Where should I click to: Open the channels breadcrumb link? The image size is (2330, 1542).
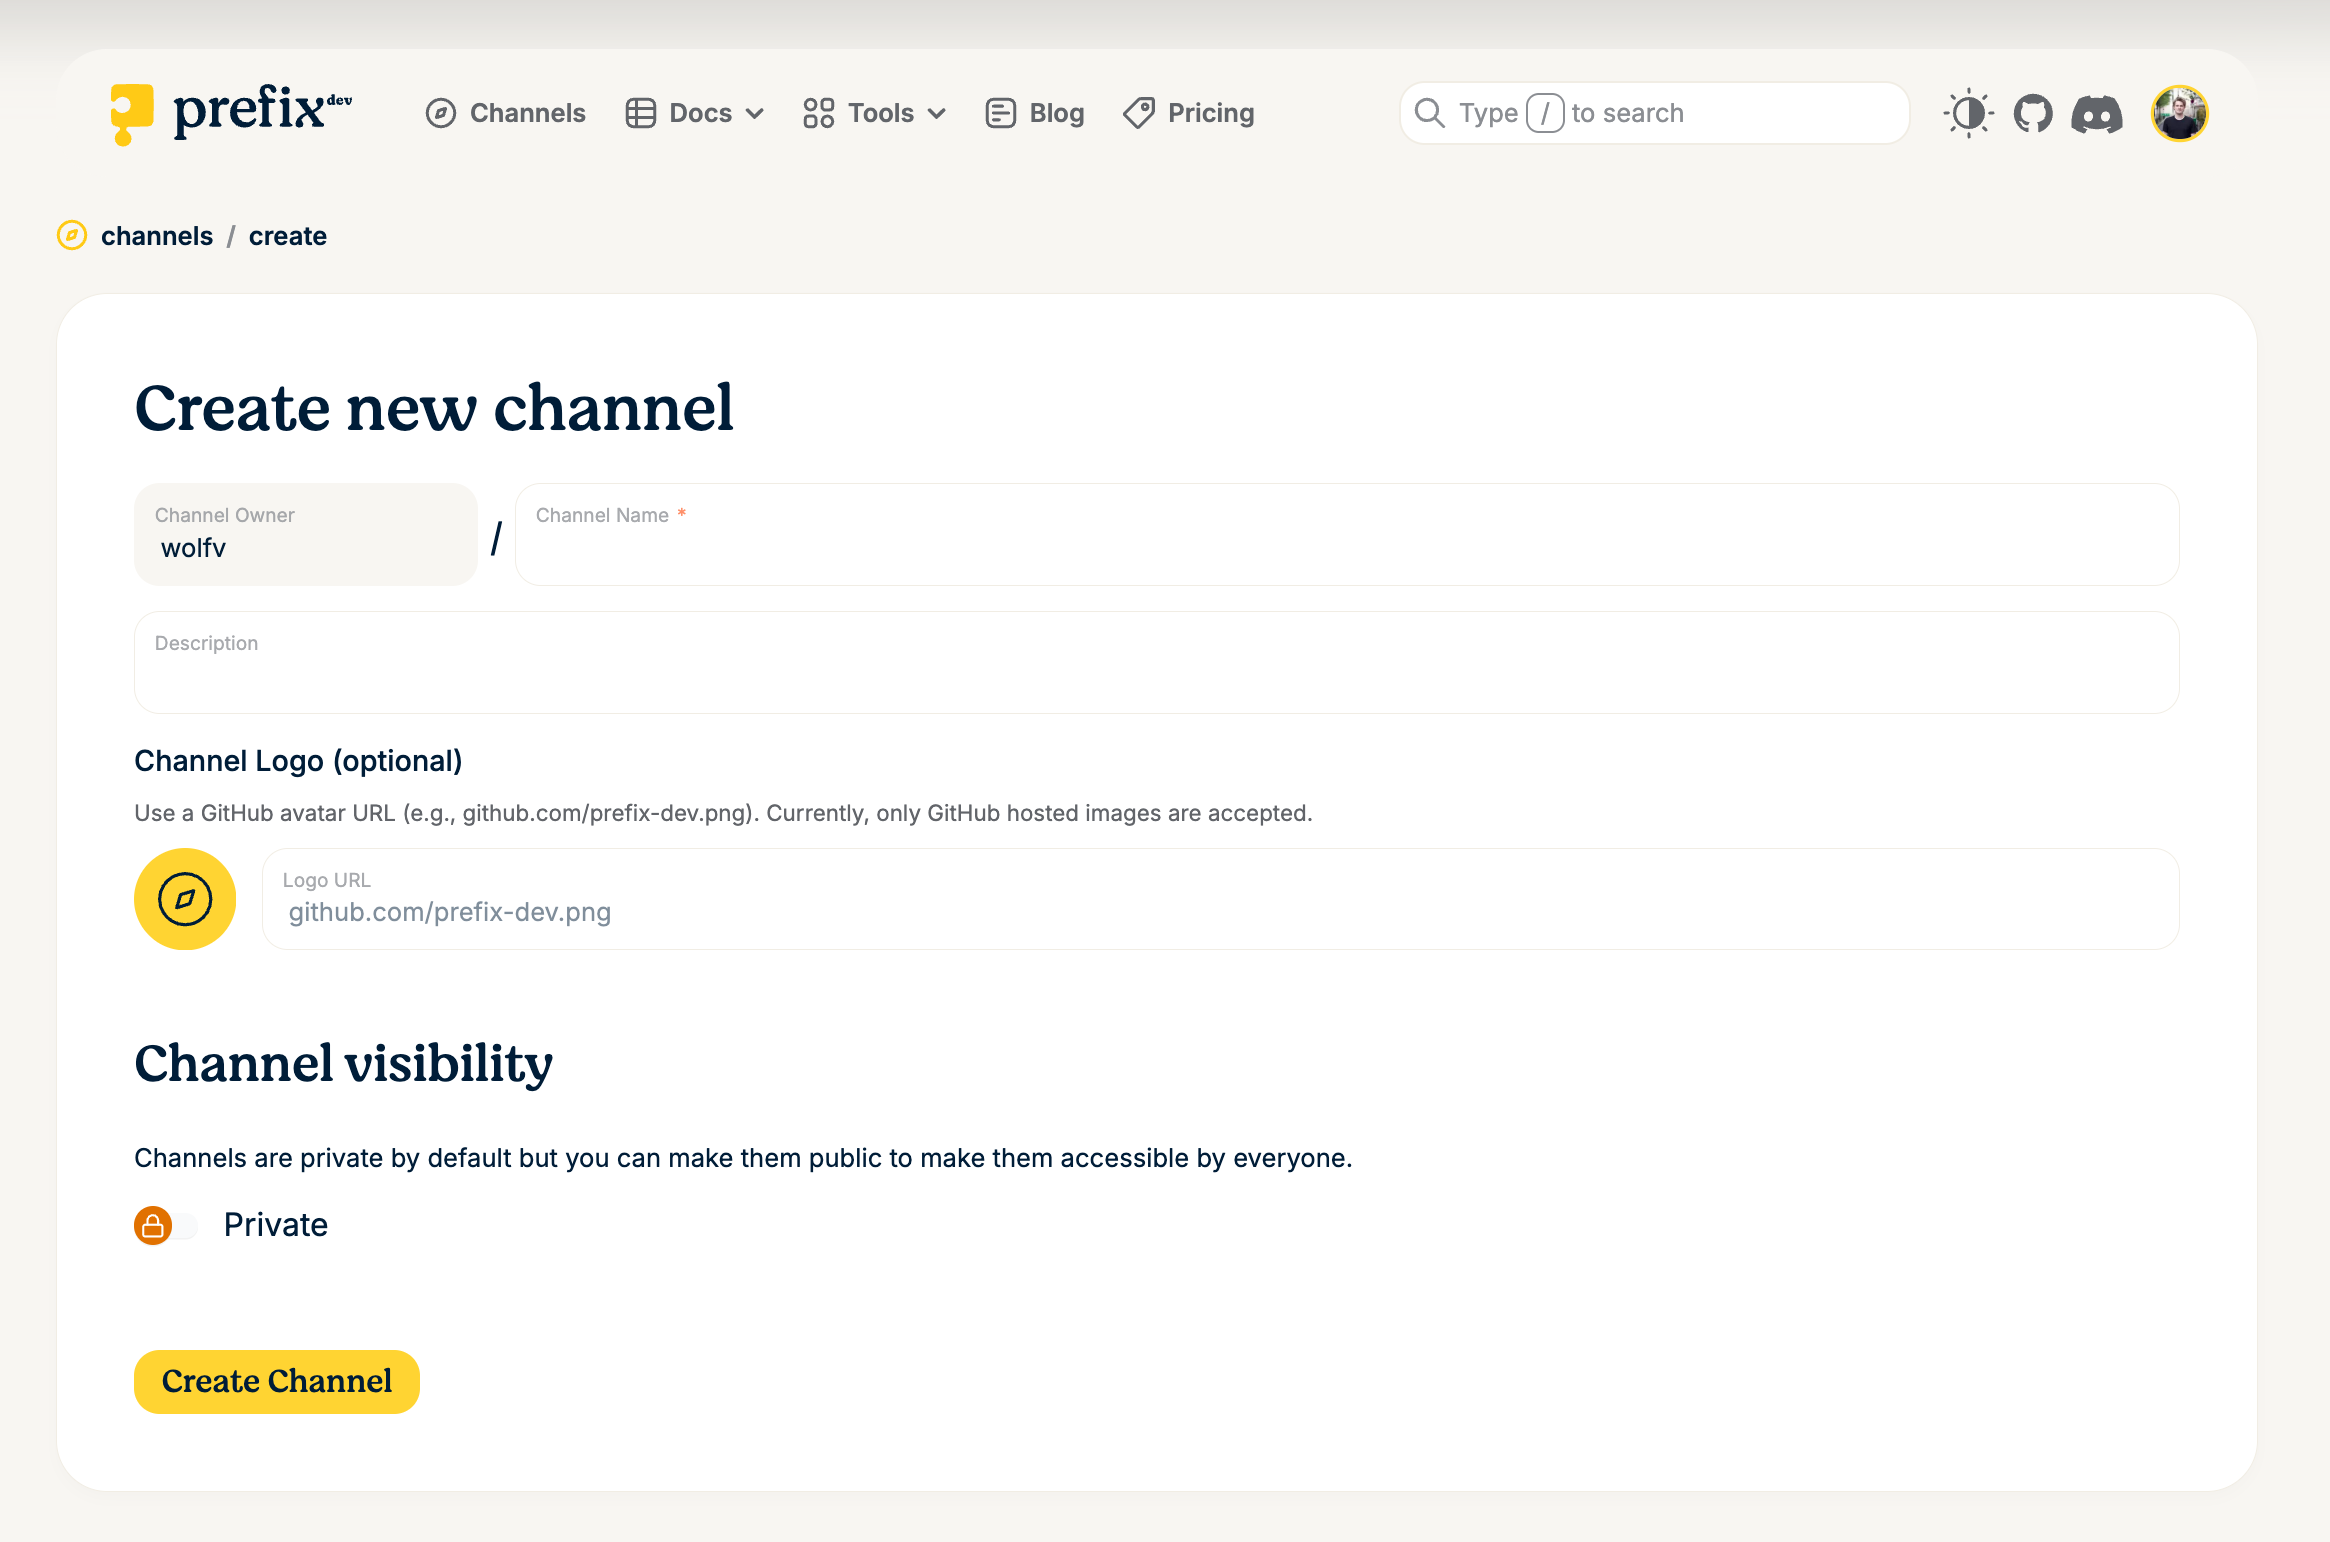(x=157, y=236)
